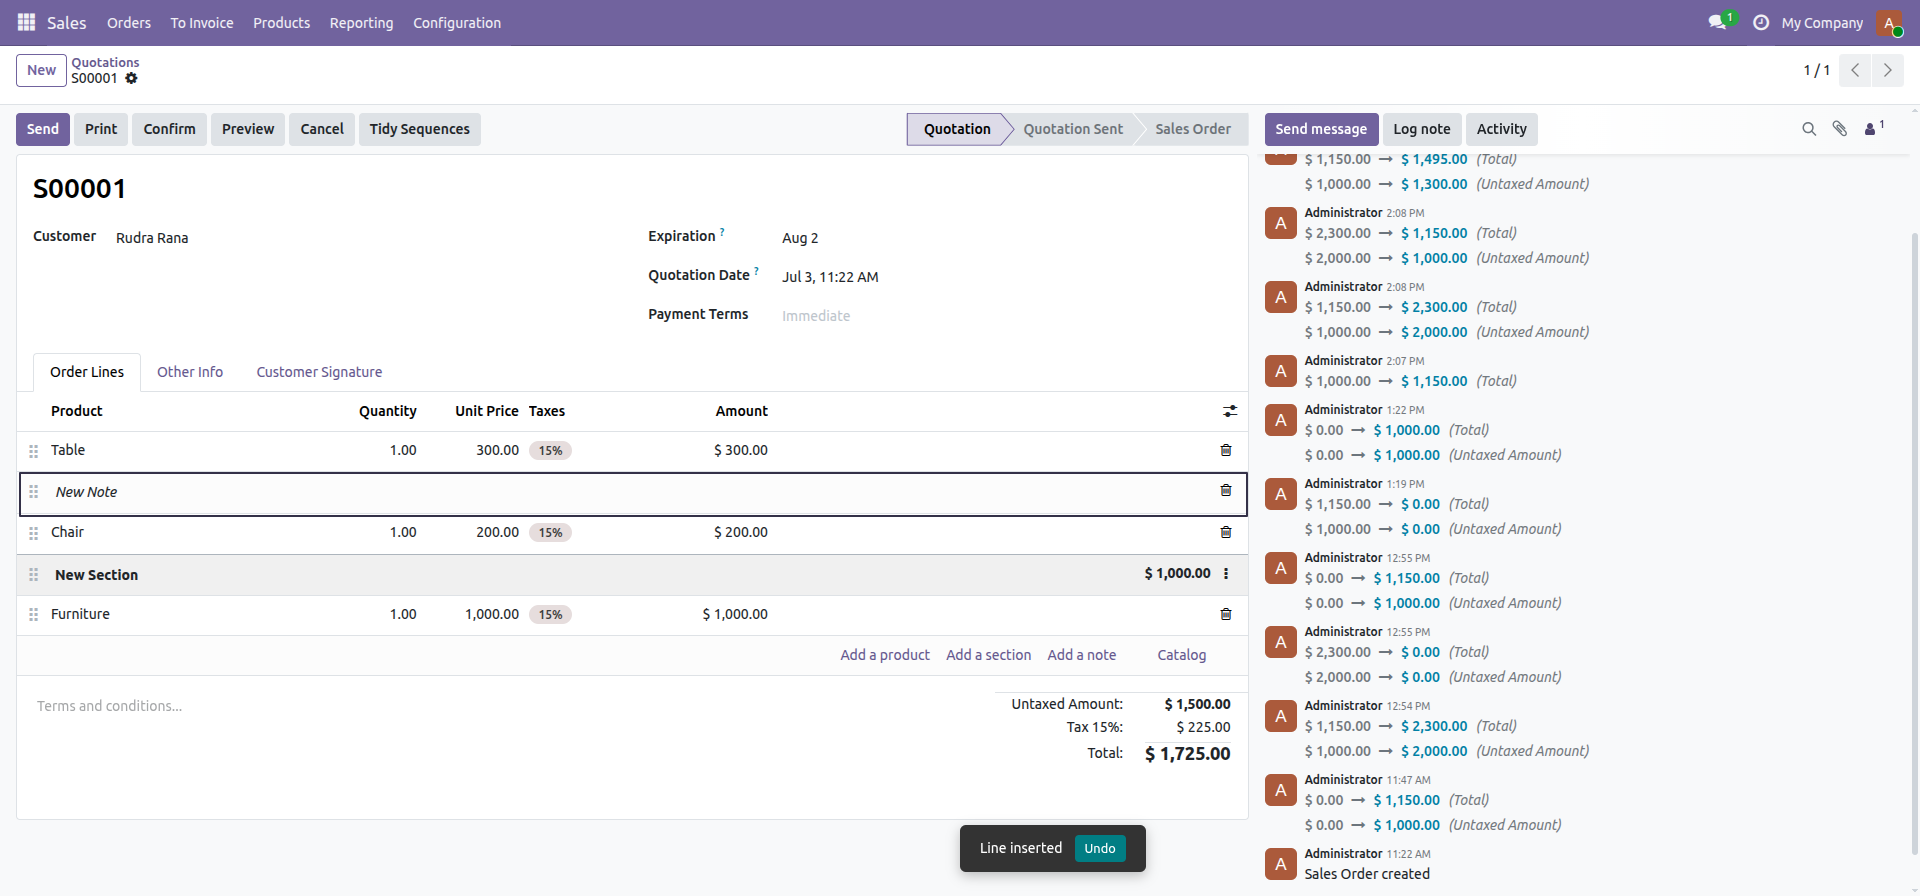
Task: Delete the Table order line
Action: tap(1226, 450)
